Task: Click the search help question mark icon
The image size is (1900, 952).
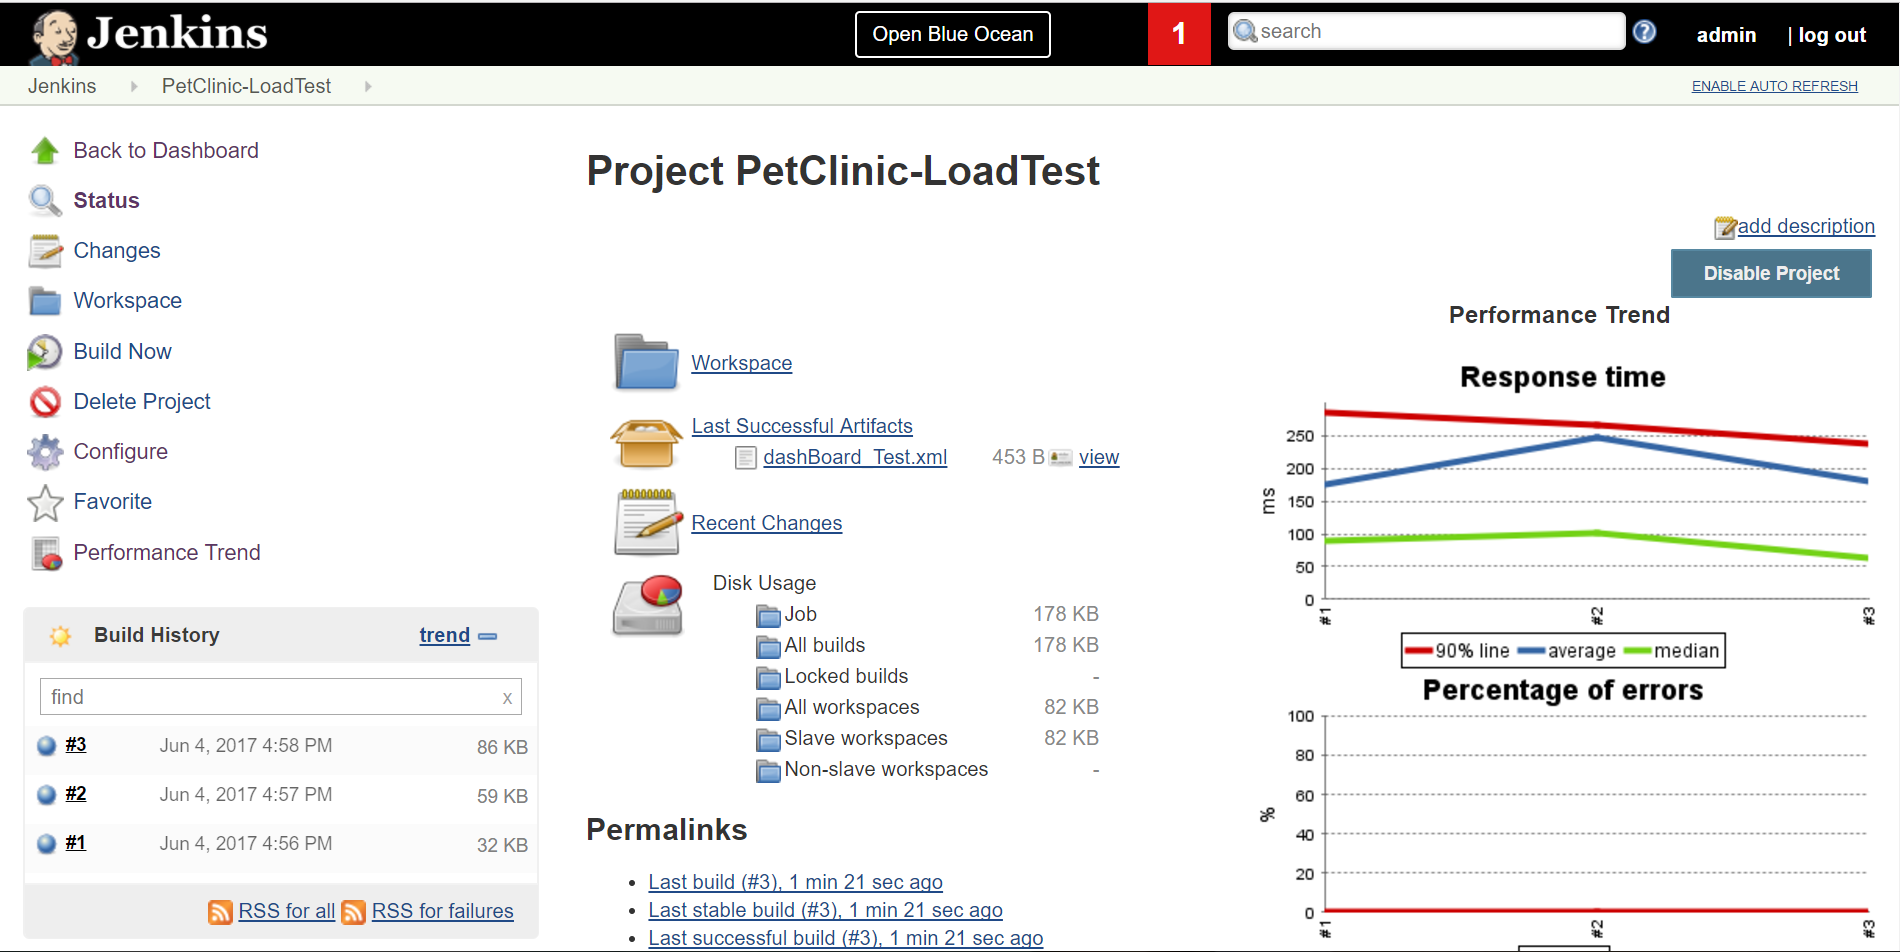Action: (1644, 32)
